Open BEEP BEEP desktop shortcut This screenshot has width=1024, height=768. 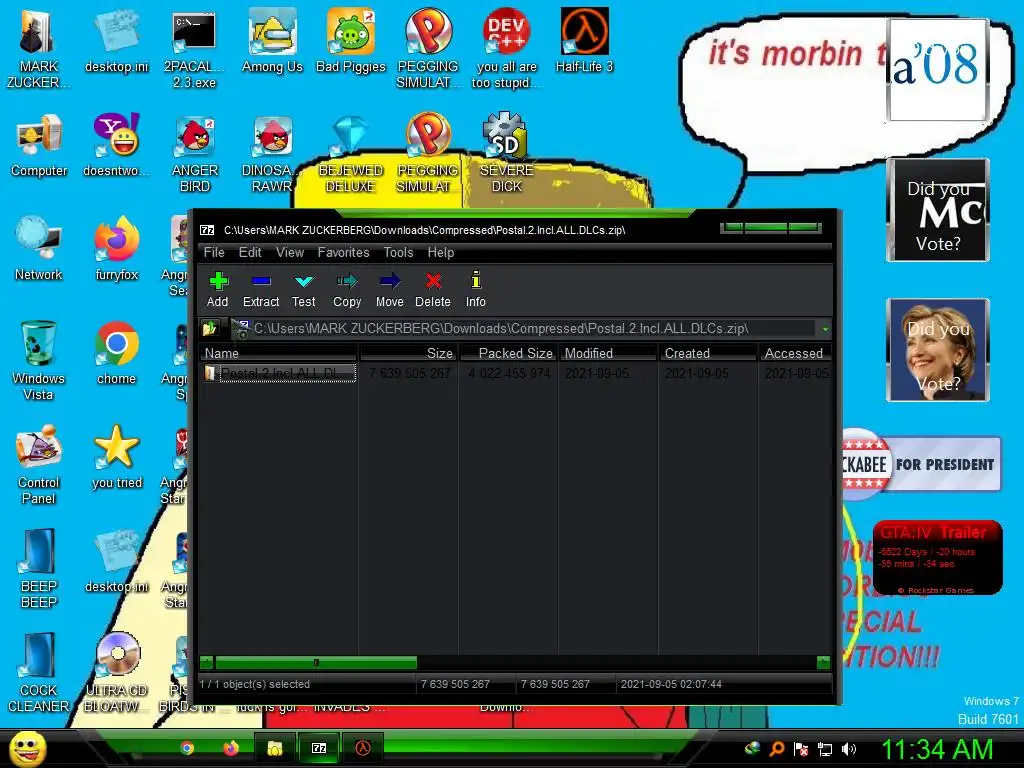tap(39, 568)
